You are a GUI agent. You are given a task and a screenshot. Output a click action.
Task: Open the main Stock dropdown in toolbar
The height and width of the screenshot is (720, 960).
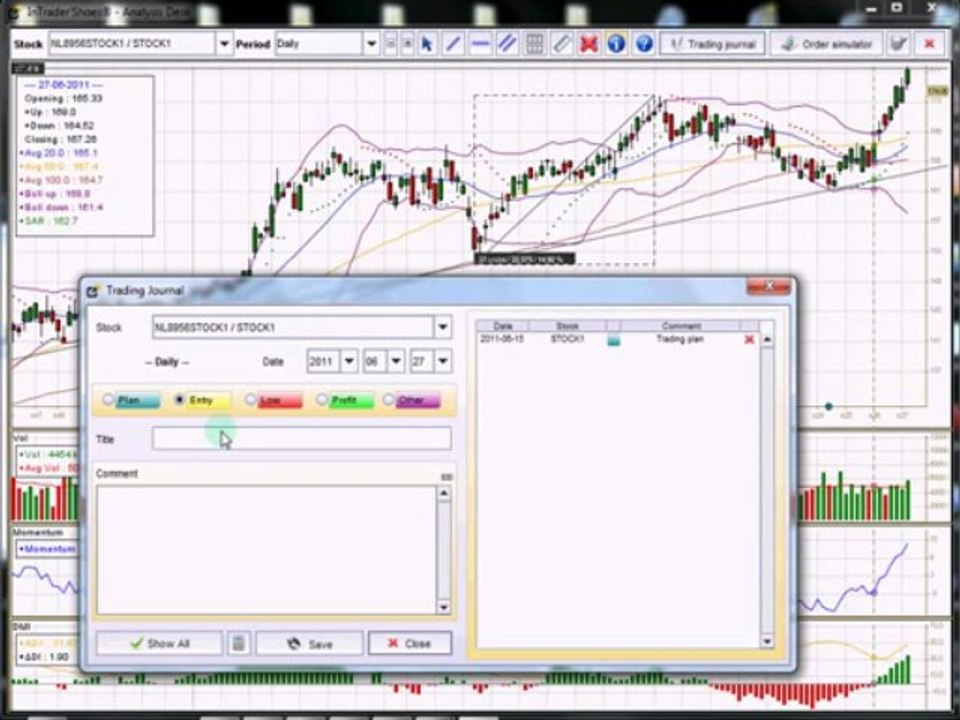[x=224, y=44]
